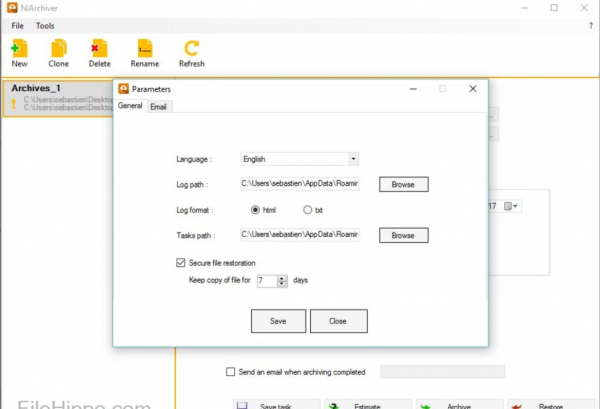The width and height of the screenshot is (600, 409).
Task: Click Browse next to Log path
Action: click(x=403, y=184)
